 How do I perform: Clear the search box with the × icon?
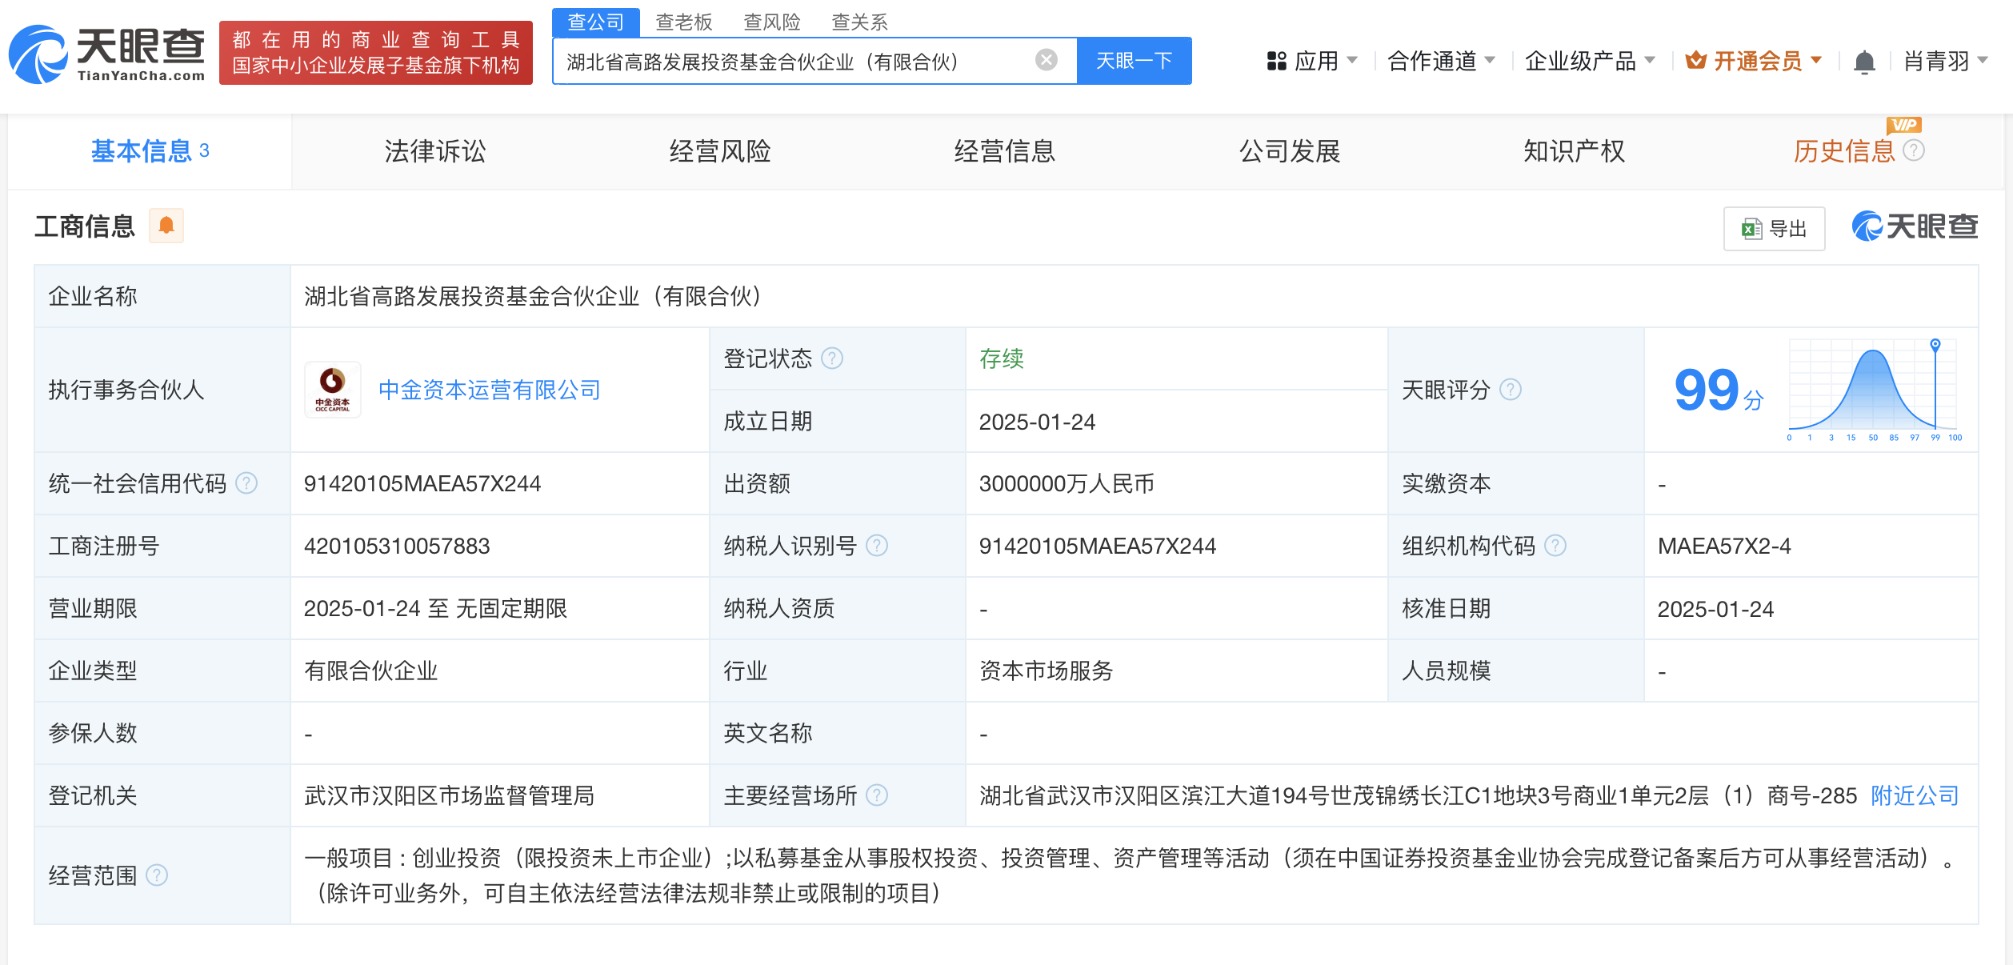[x=1046, y=60]
